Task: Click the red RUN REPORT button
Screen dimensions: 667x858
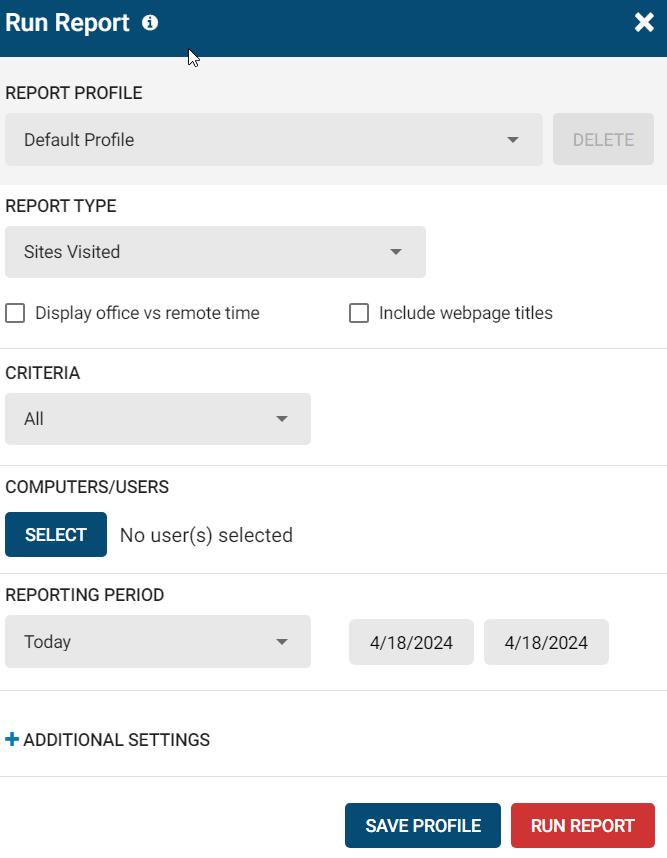Action: point(583,825)
